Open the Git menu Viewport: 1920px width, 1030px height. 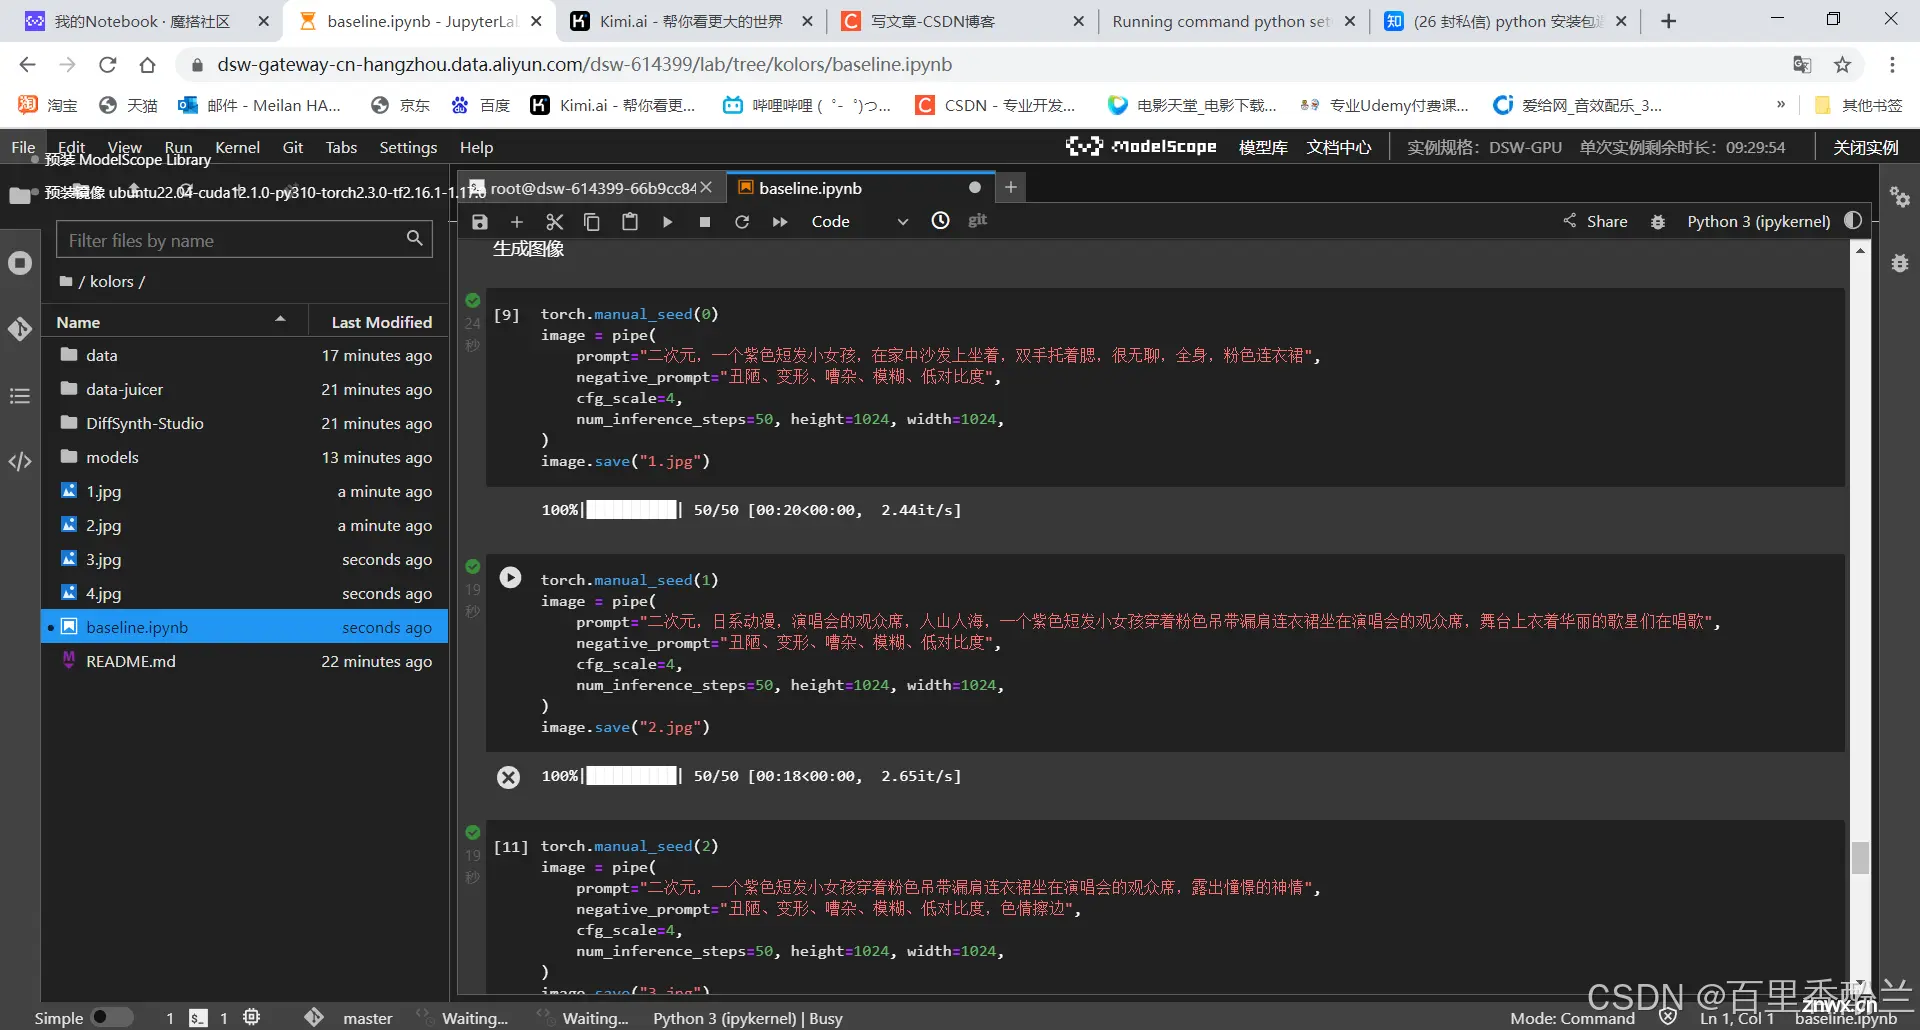[293, 147]
